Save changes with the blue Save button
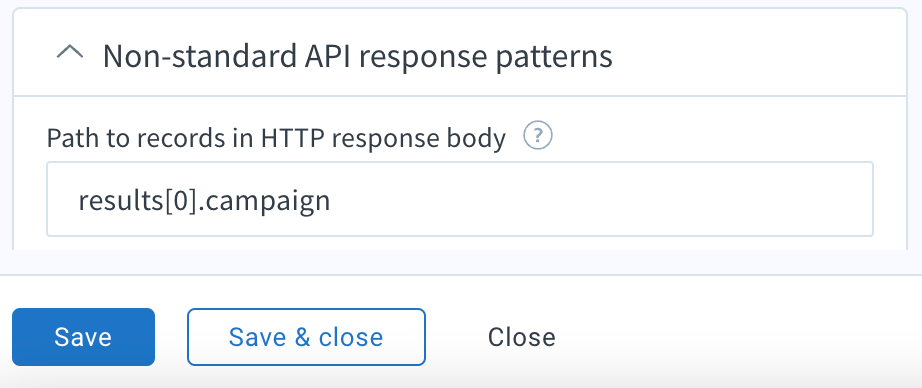This screenshot has width=922, height=388. tap(83, 337)
